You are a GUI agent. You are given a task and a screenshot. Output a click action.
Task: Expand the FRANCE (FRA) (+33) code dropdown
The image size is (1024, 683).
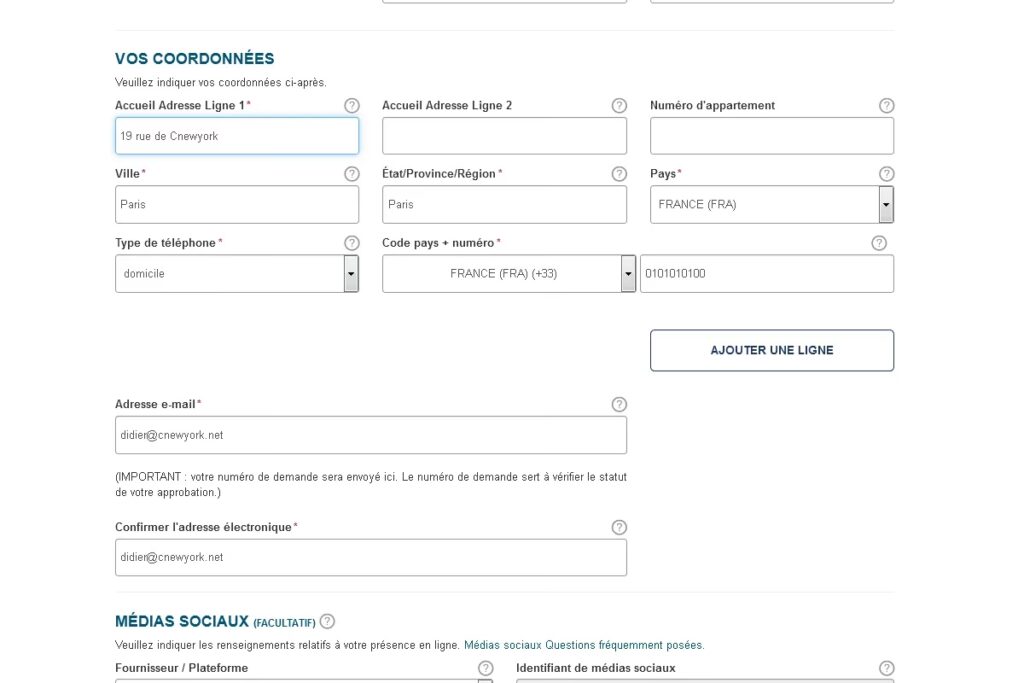point(628,274)
